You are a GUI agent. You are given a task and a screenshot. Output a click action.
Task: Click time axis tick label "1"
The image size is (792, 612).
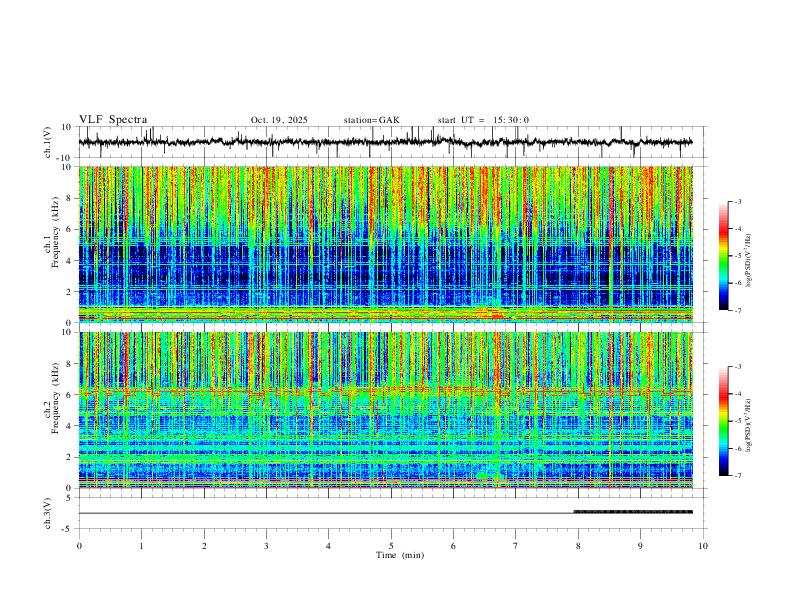click(141, 546)
